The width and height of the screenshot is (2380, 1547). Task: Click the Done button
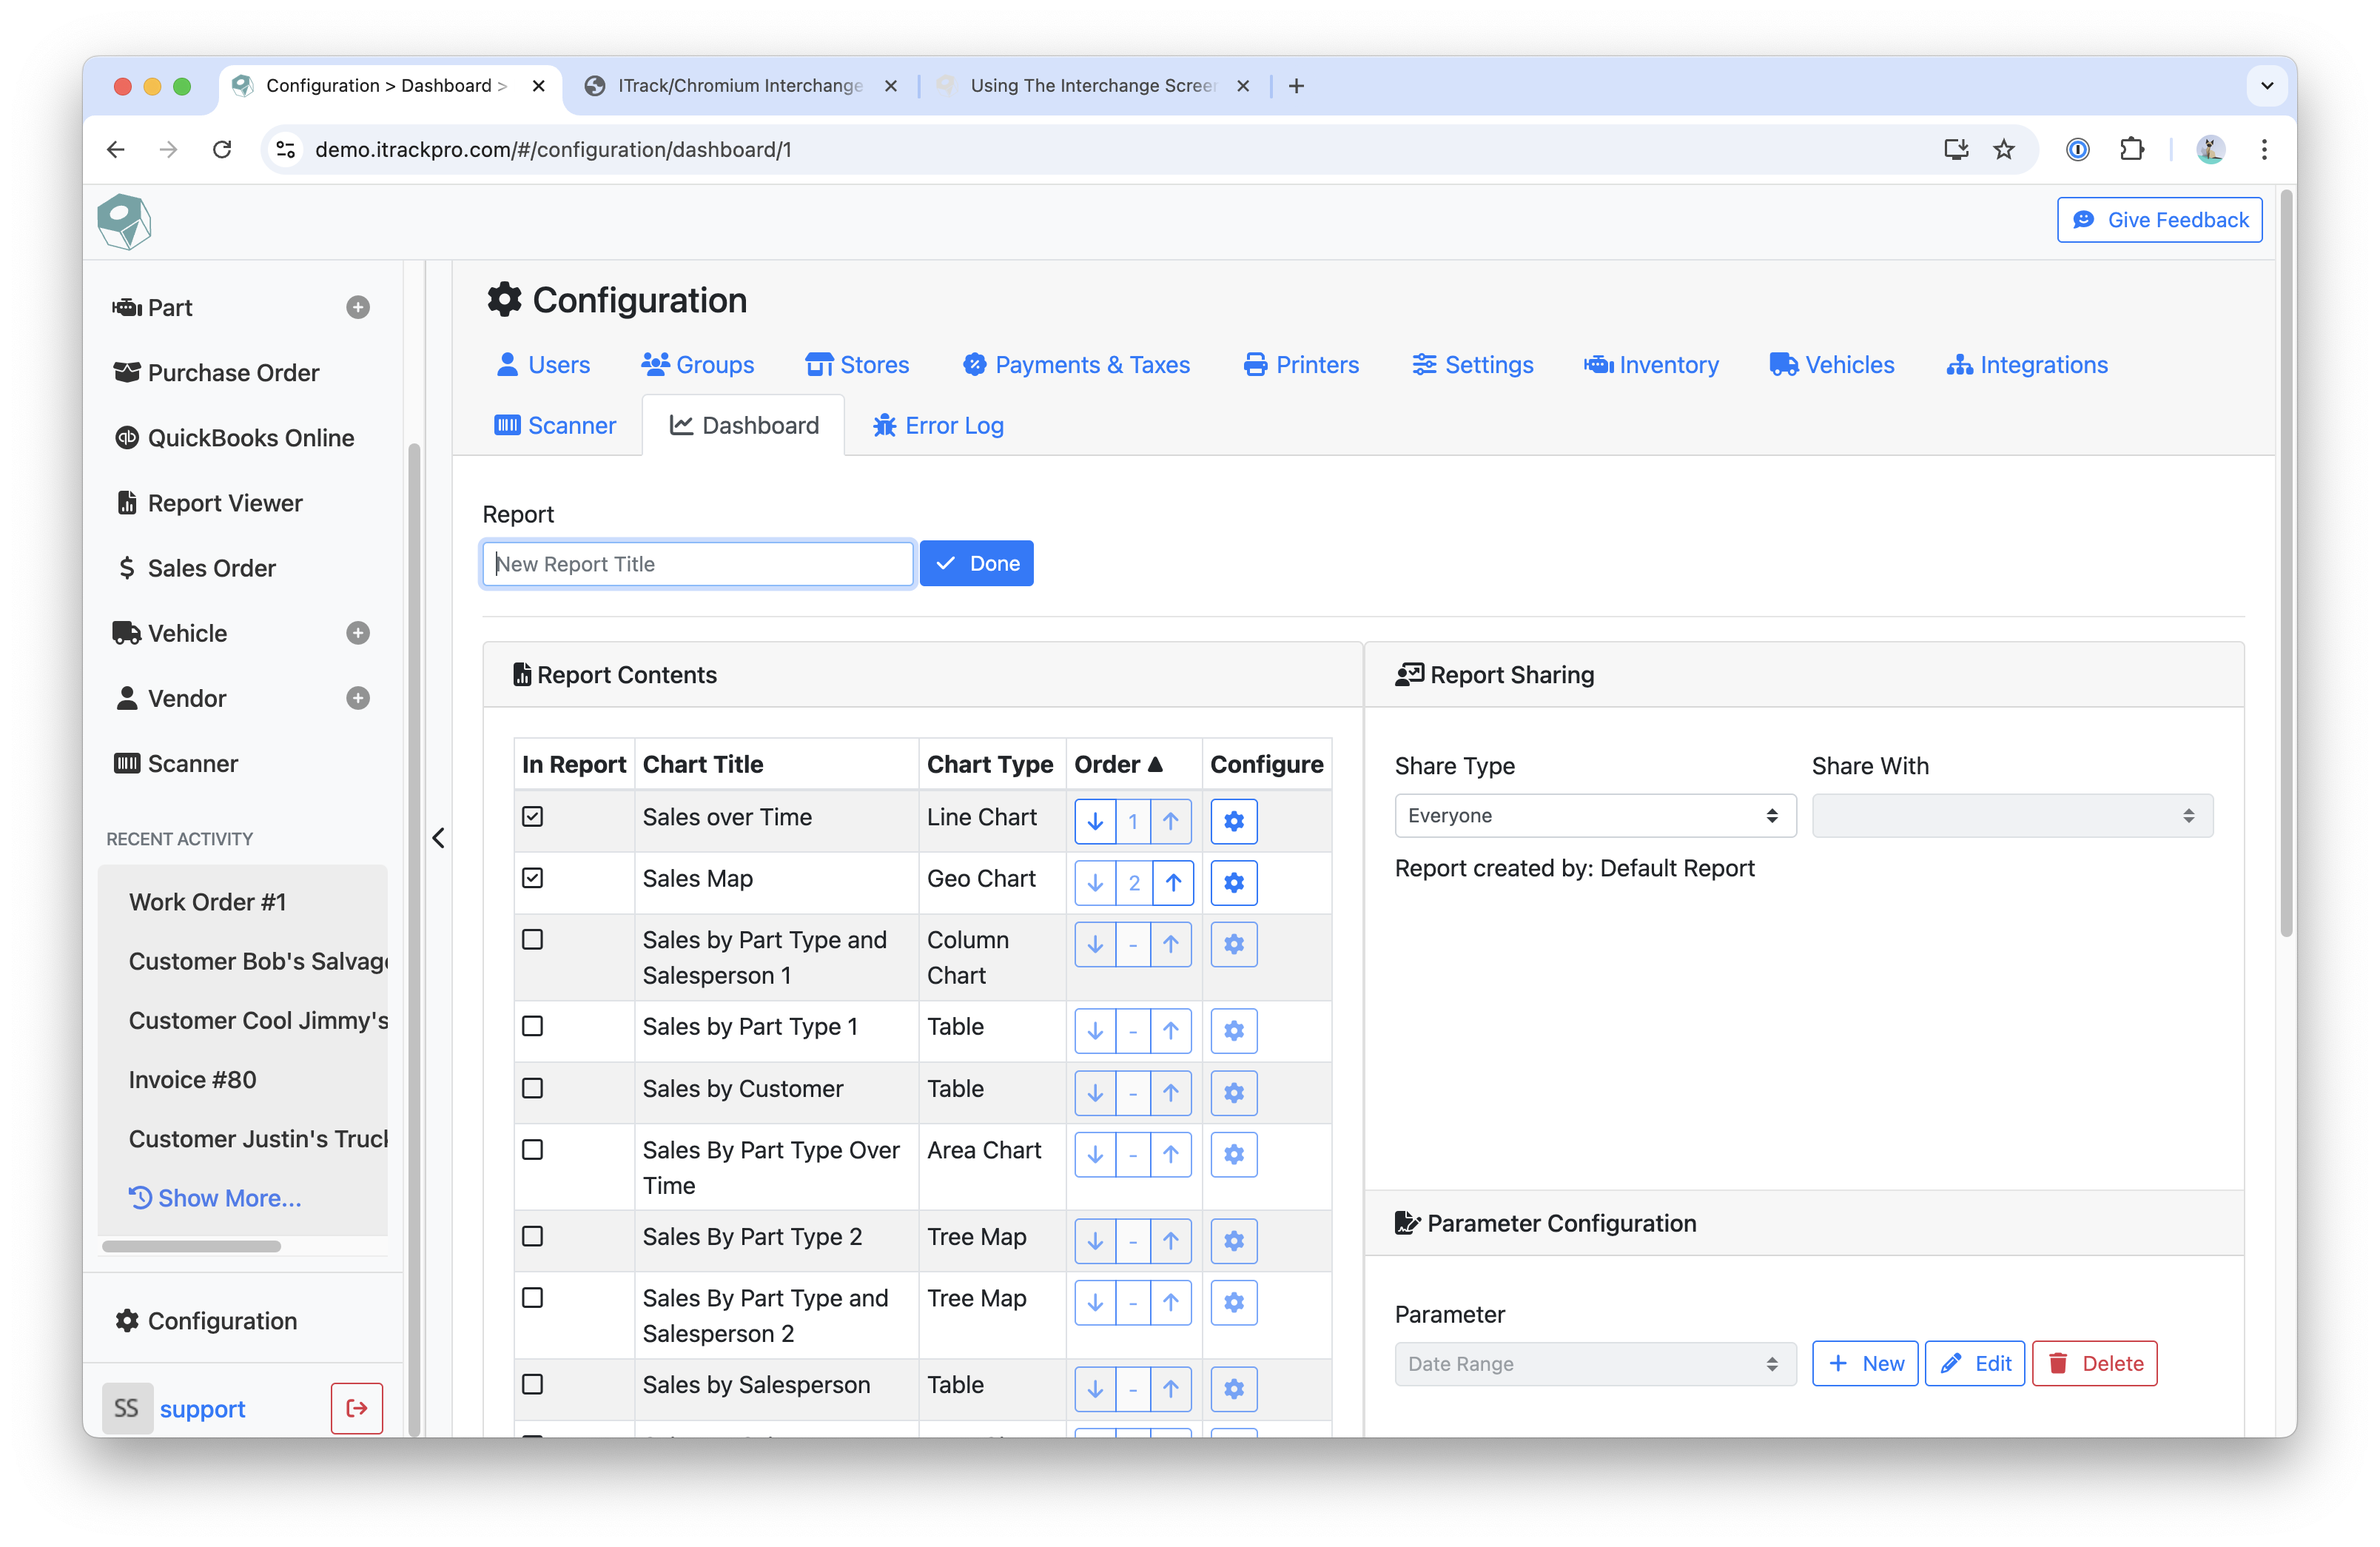click(976, 563)
